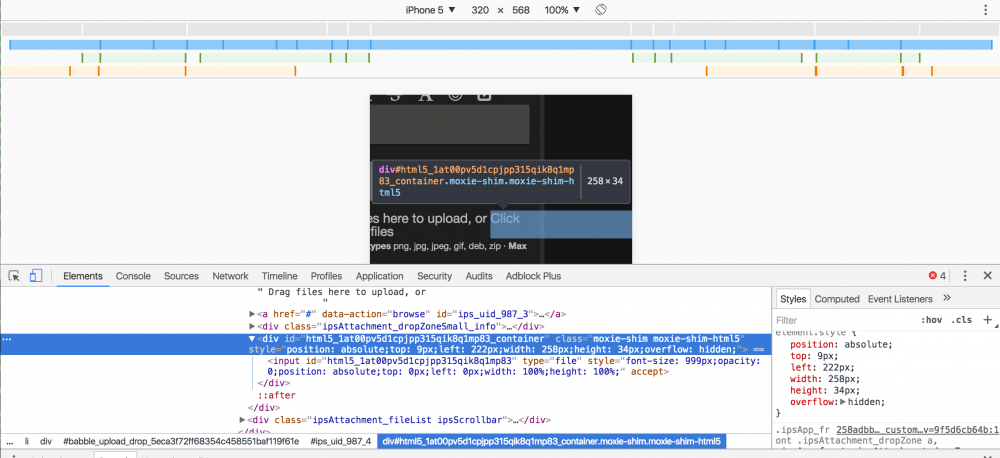Toggle the device toolbar icon
This screenshot has width=1000, height=458.
[35, 276]
